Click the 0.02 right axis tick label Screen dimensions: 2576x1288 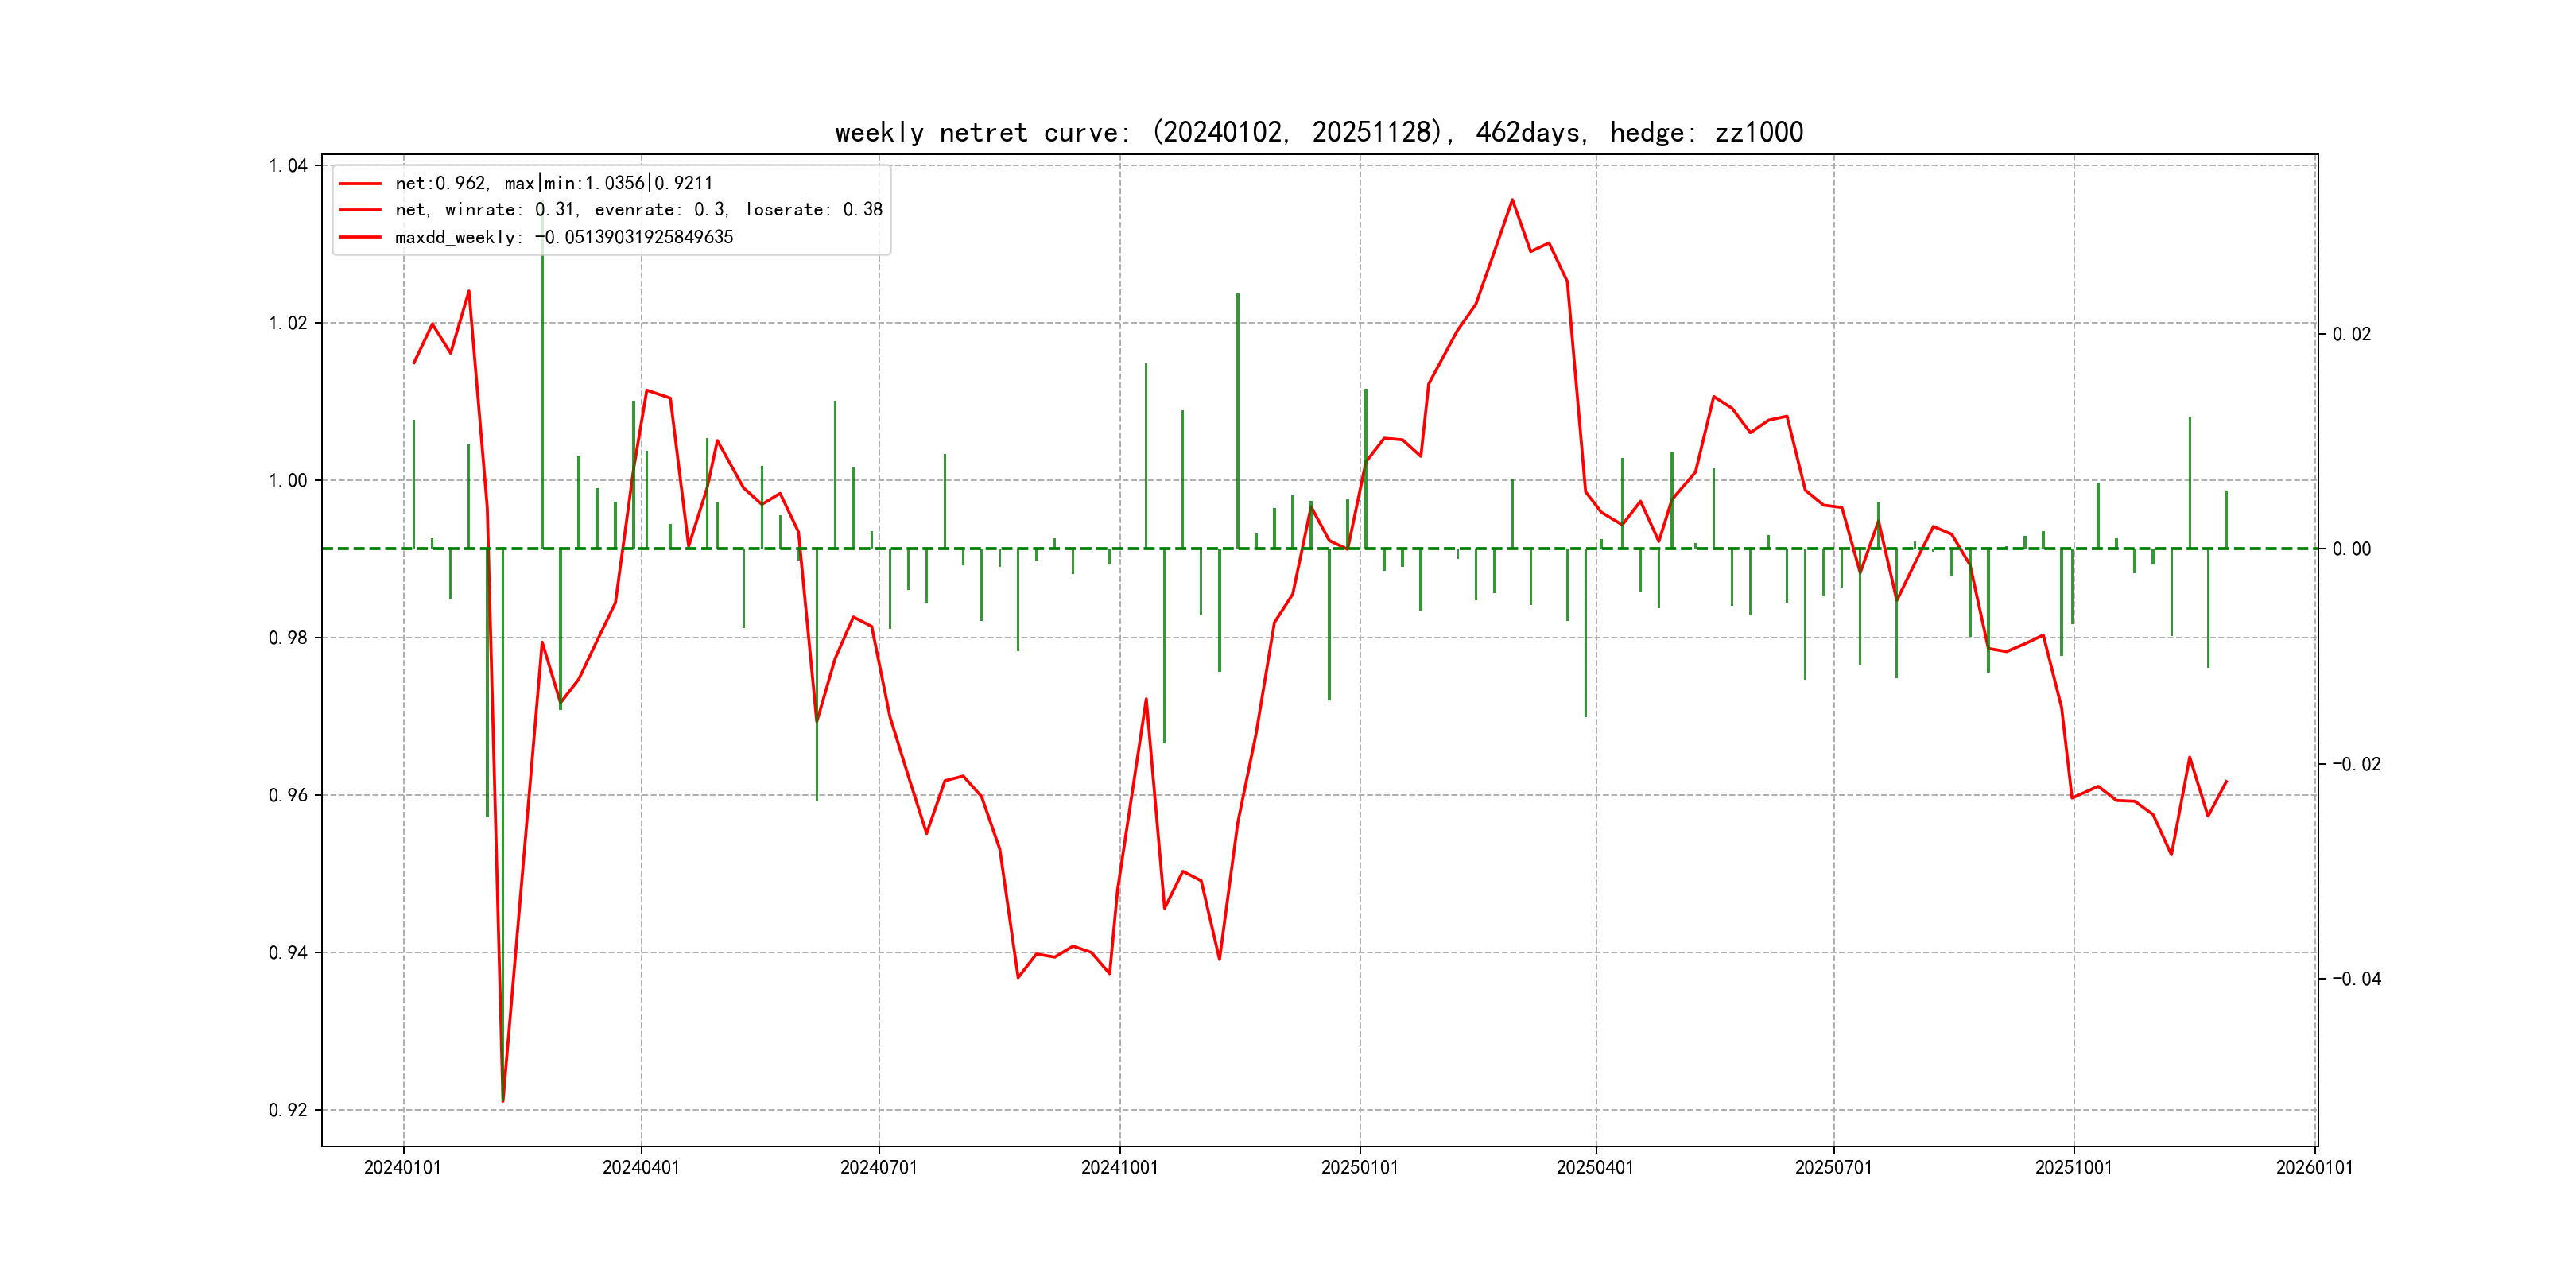pyautogui.click(x=2351, y=335)
